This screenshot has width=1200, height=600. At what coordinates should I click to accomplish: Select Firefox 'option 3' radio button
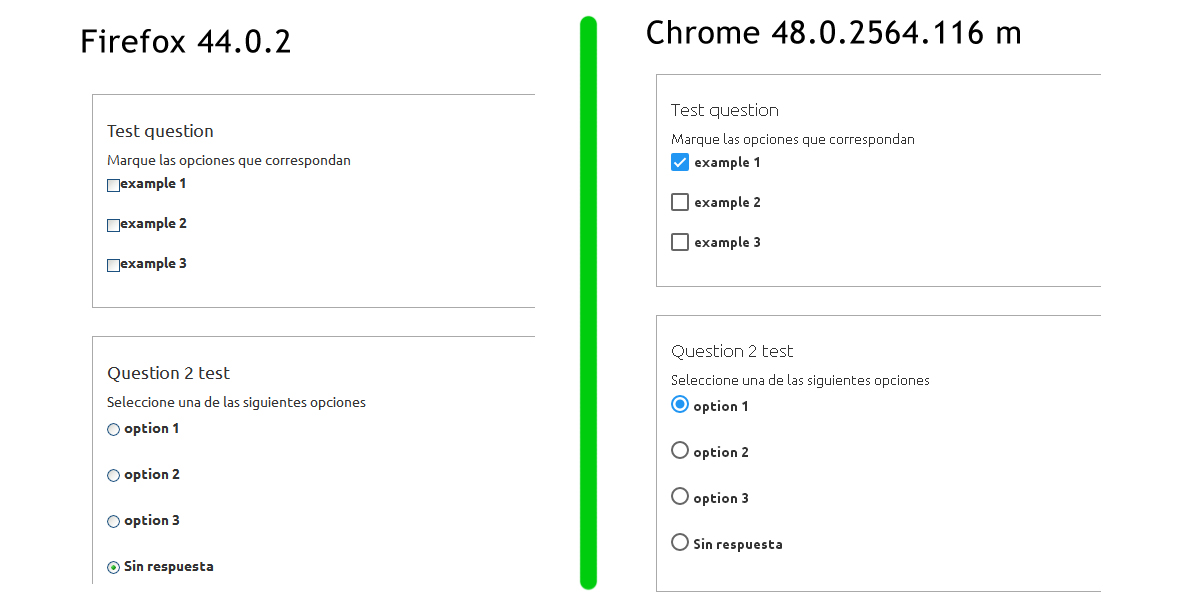[x=113, y=522]
